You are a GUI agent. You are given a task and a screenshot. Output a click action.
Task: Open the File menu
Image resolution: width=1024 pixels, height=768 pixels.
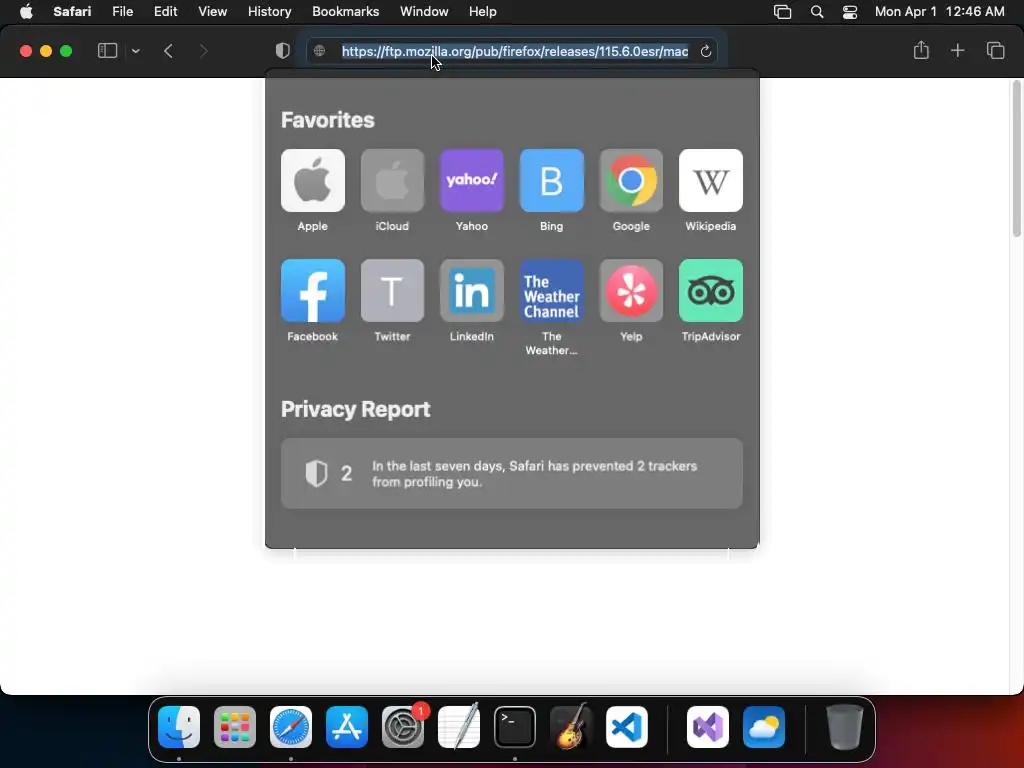pyautogui.click(x=122, y=12)
